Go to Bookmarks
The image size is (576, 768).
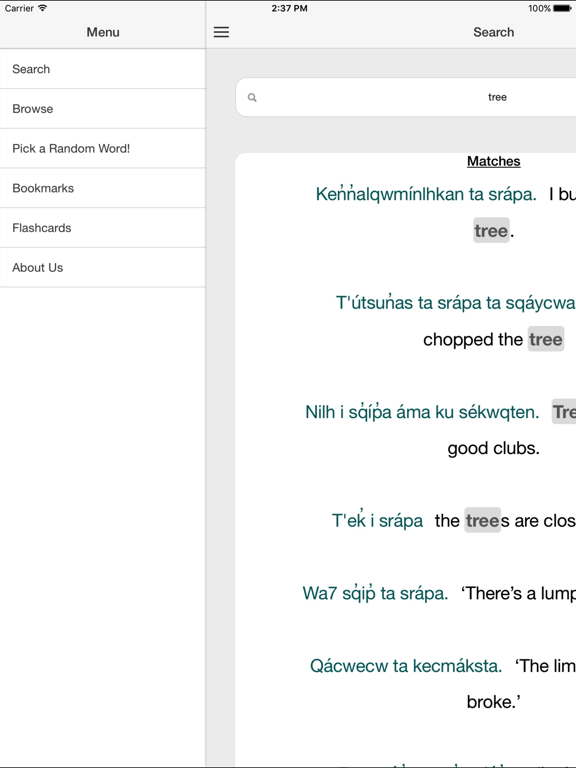pos(103,188)
